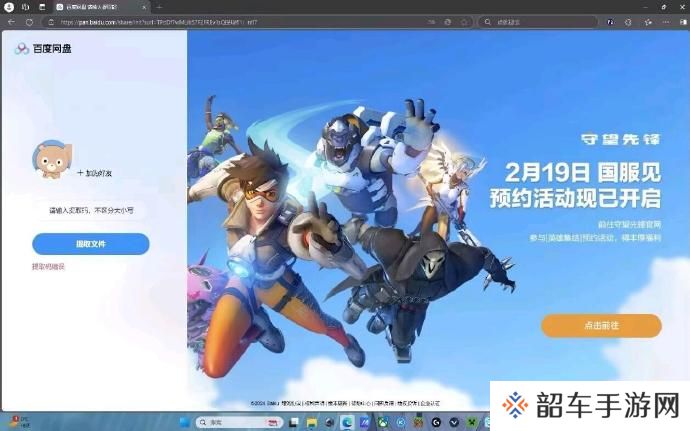Viewport: 690px width, 431px height.
Task: Switch to the 百度网盘 browser tab
Action: coord(100,6)
